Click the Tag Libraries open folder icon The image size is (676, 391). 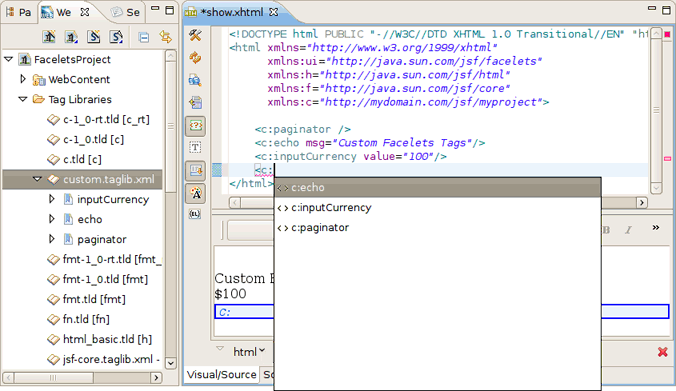tap(39, 99)
